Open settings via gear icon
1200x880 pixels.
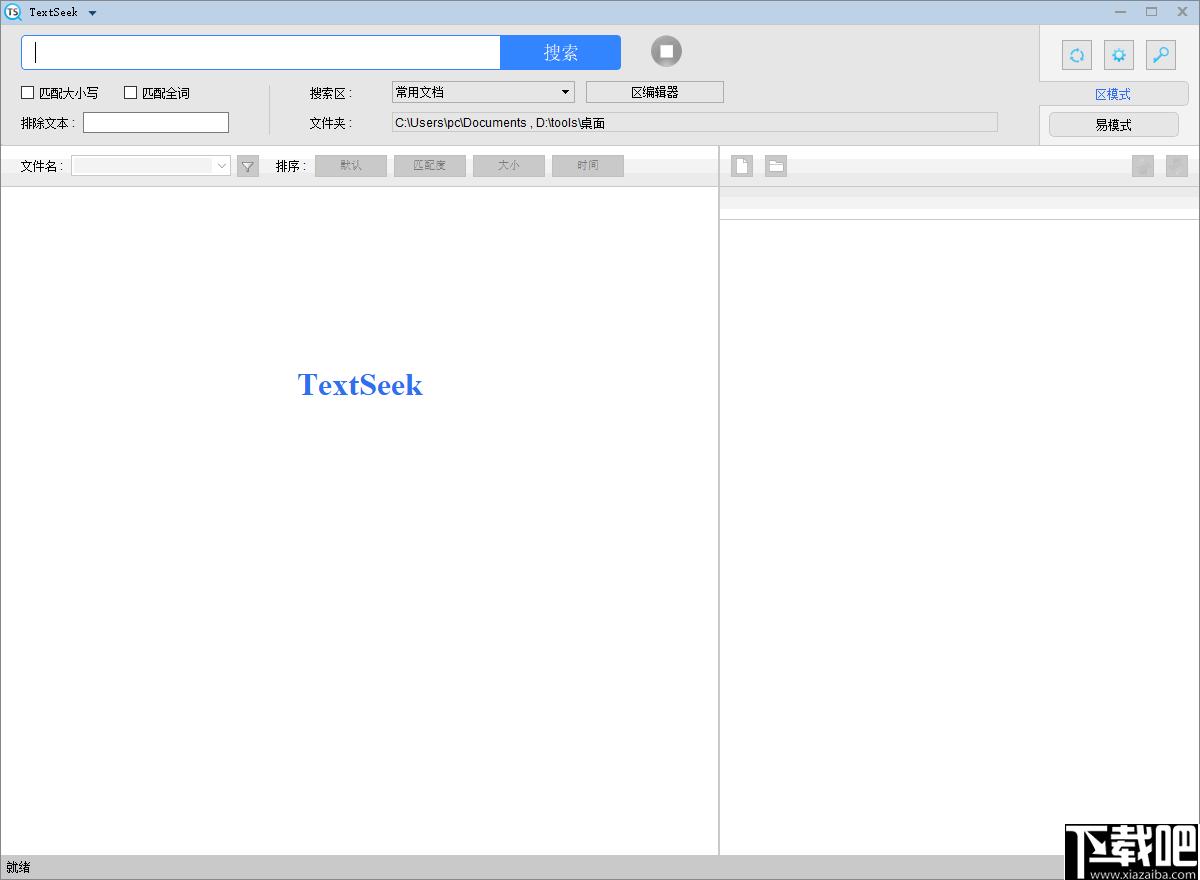pos(1119,55)
